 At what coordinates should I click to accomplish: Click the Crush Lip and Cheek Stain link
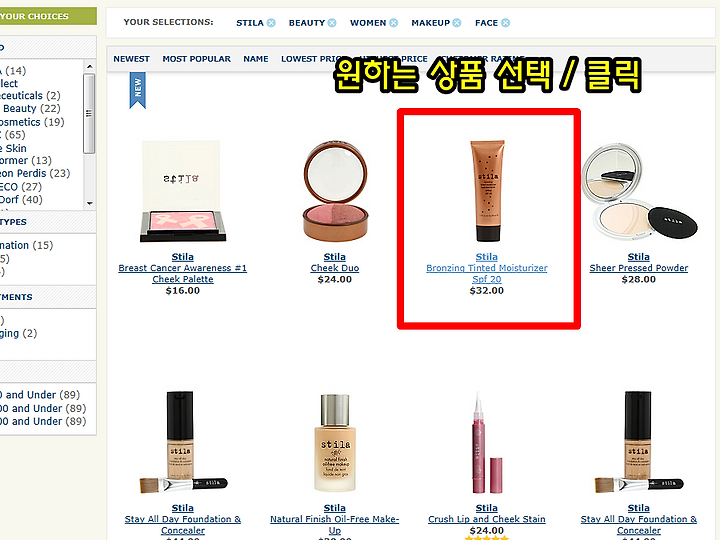pyautogui.click(x=487, y=519)
